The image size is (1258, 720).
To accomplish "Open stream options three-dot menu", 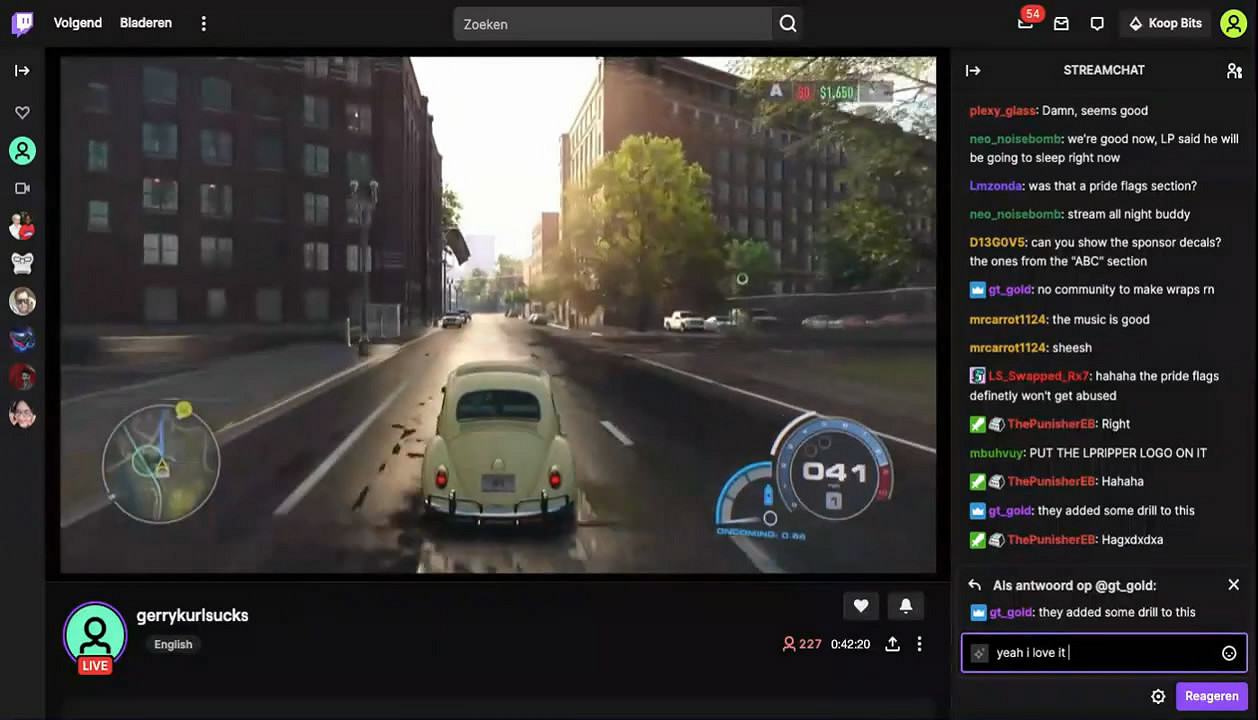I will coord(920,644).
